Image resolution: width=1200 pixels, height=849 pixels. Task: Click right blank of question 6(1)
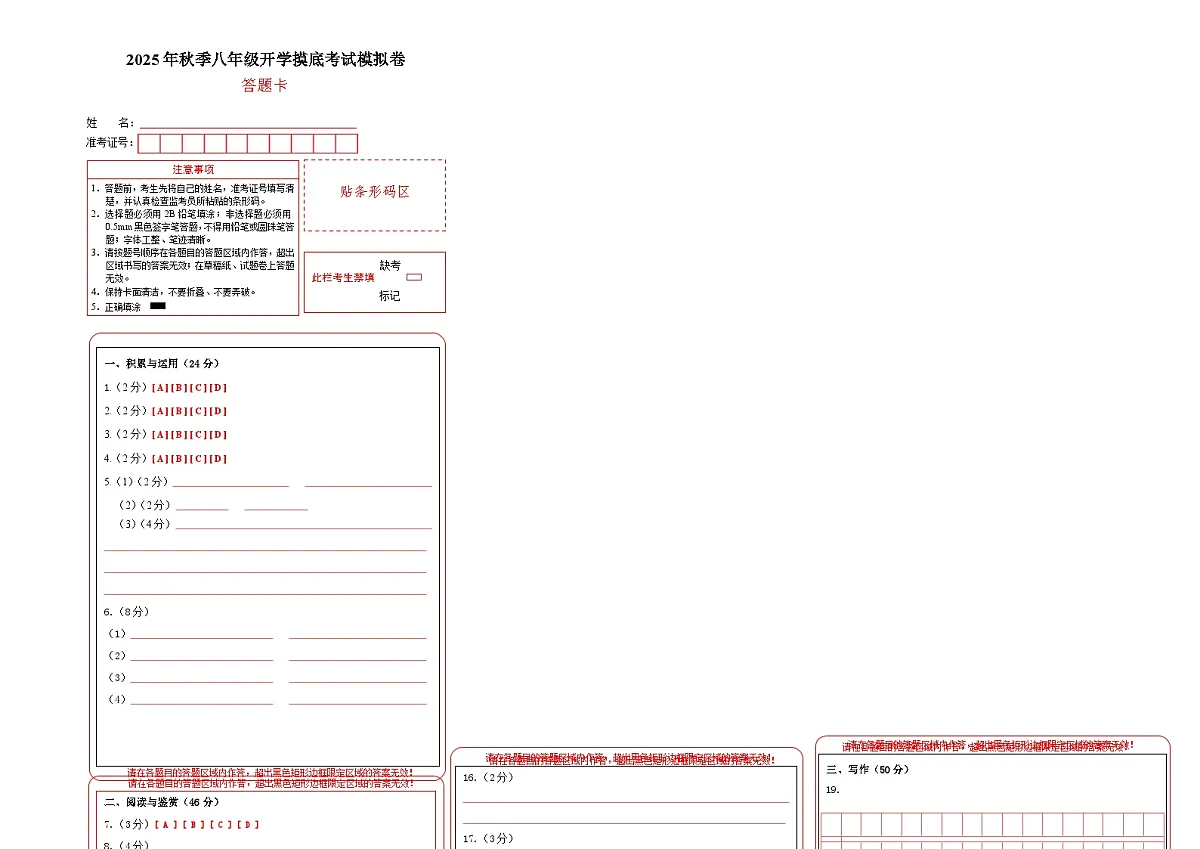pos(358,635)
